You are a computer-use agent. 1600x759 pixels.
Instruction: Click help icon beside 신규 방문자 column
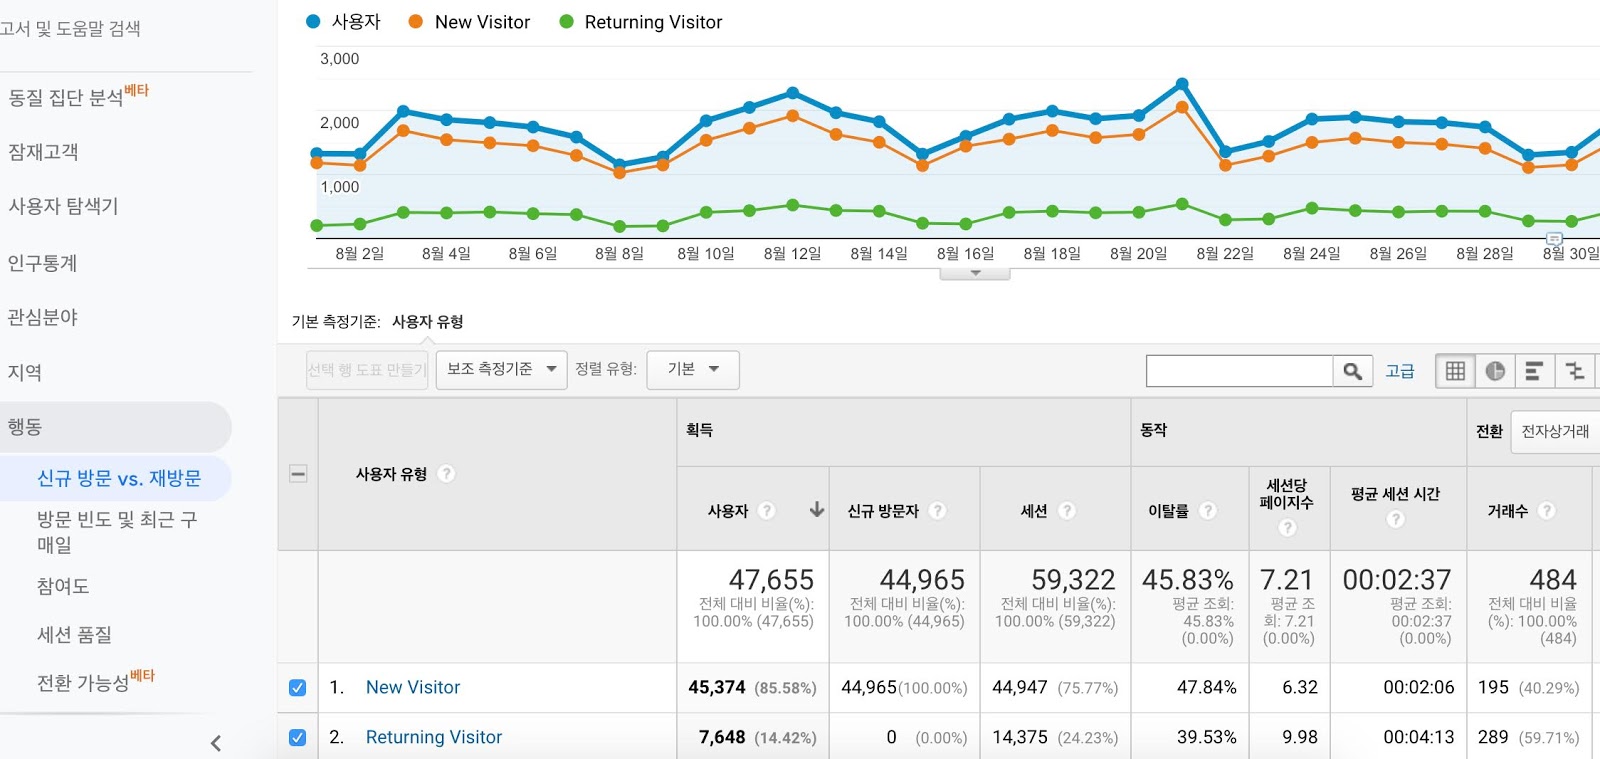pyautogui.click(x=937, y=511)
